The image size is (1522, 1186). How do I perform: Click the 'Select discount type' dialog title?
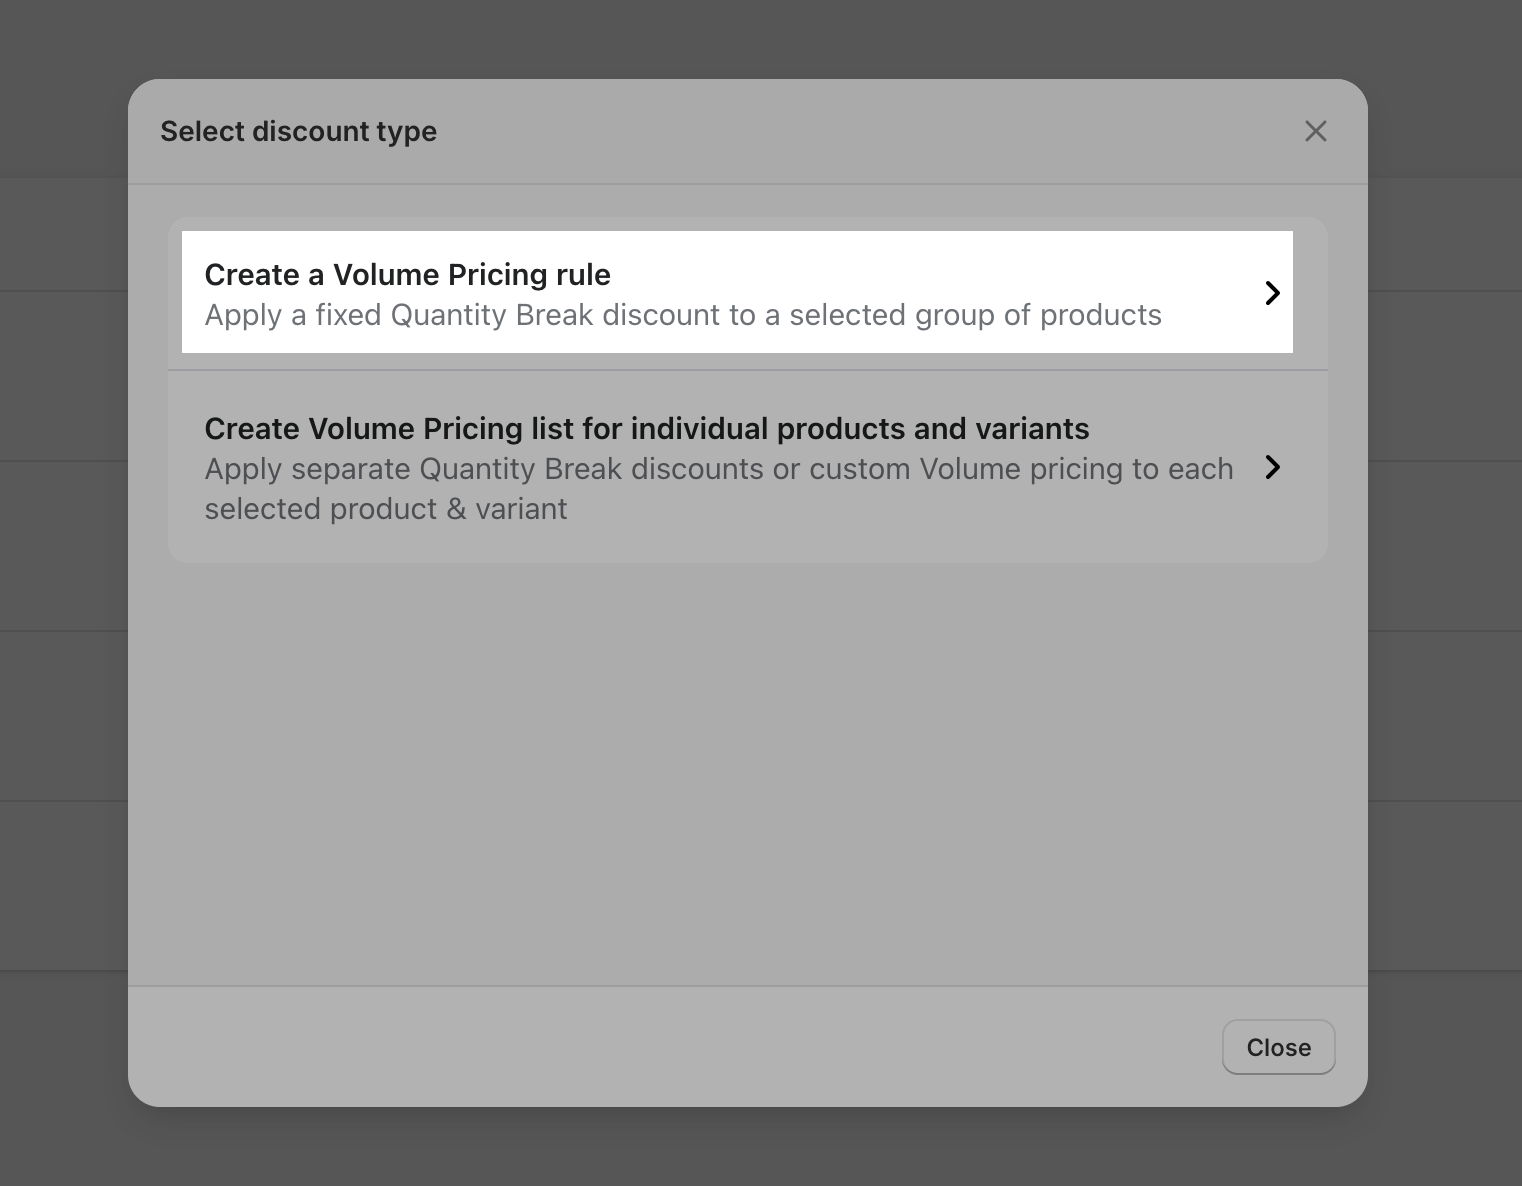(298, 131)
